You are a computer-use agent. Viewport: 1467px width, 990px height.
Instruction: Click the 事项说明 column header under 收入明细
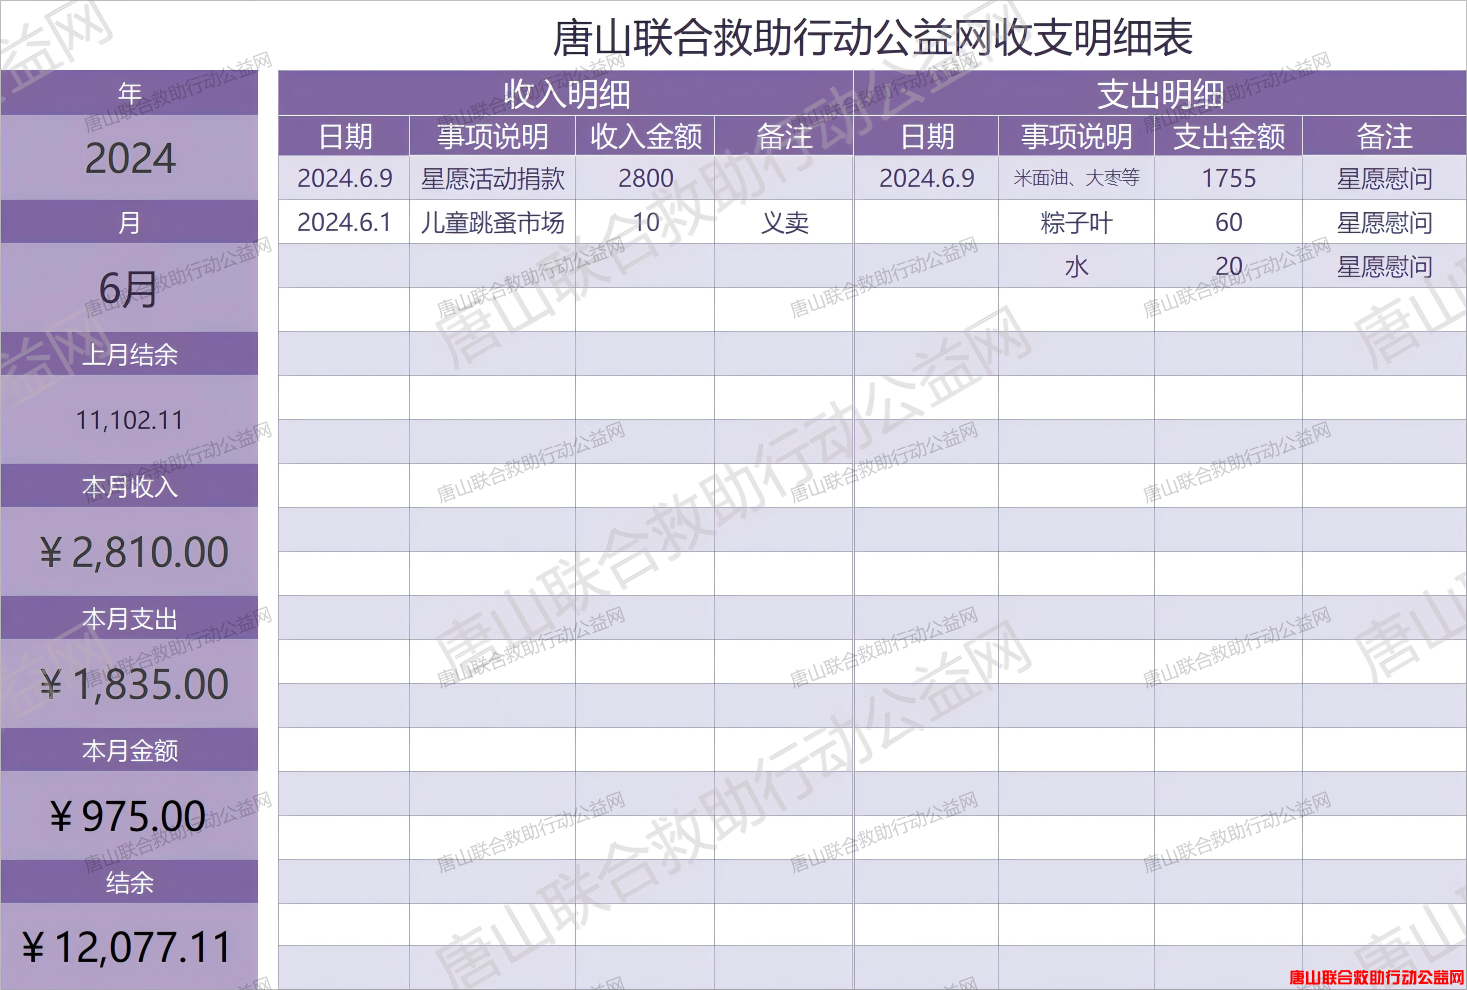492,136
